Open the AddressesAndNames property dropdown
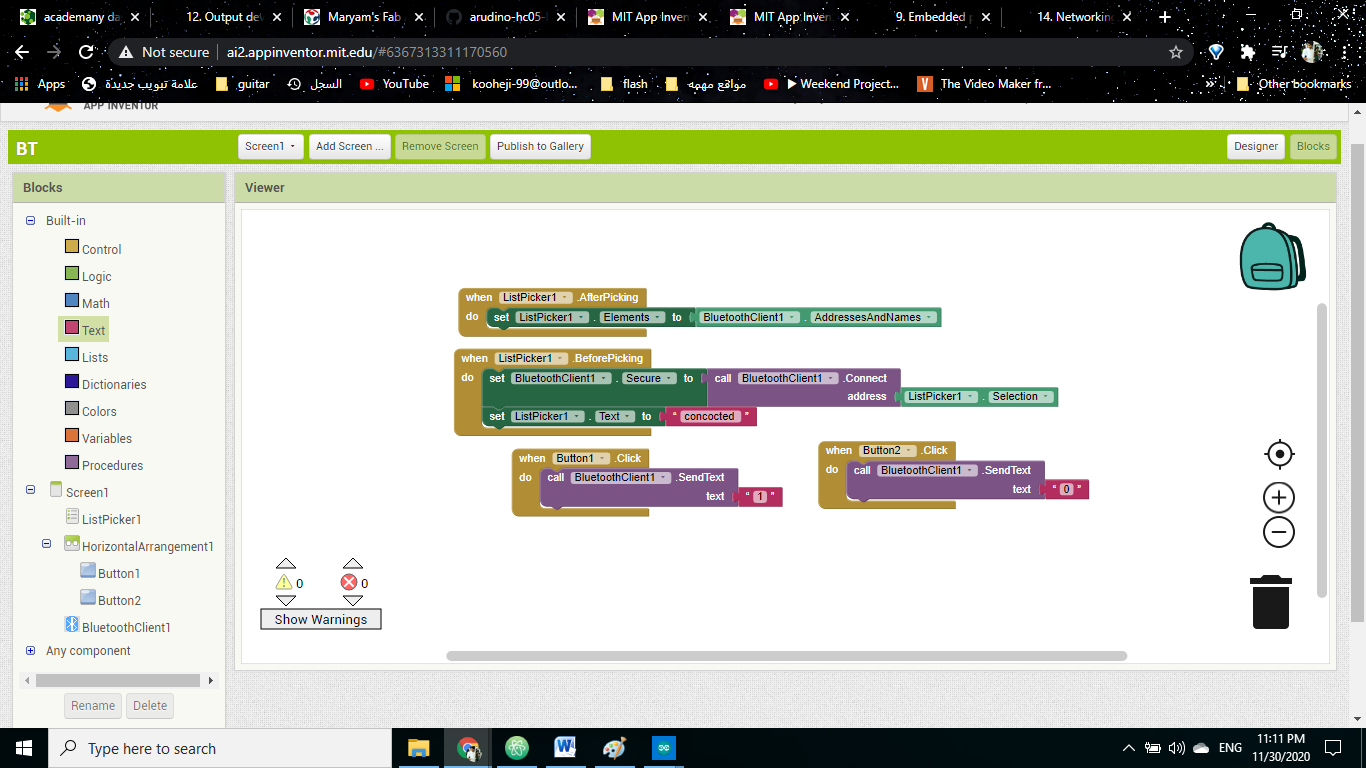Screen dimensions: 1366x768 [874, 317]
